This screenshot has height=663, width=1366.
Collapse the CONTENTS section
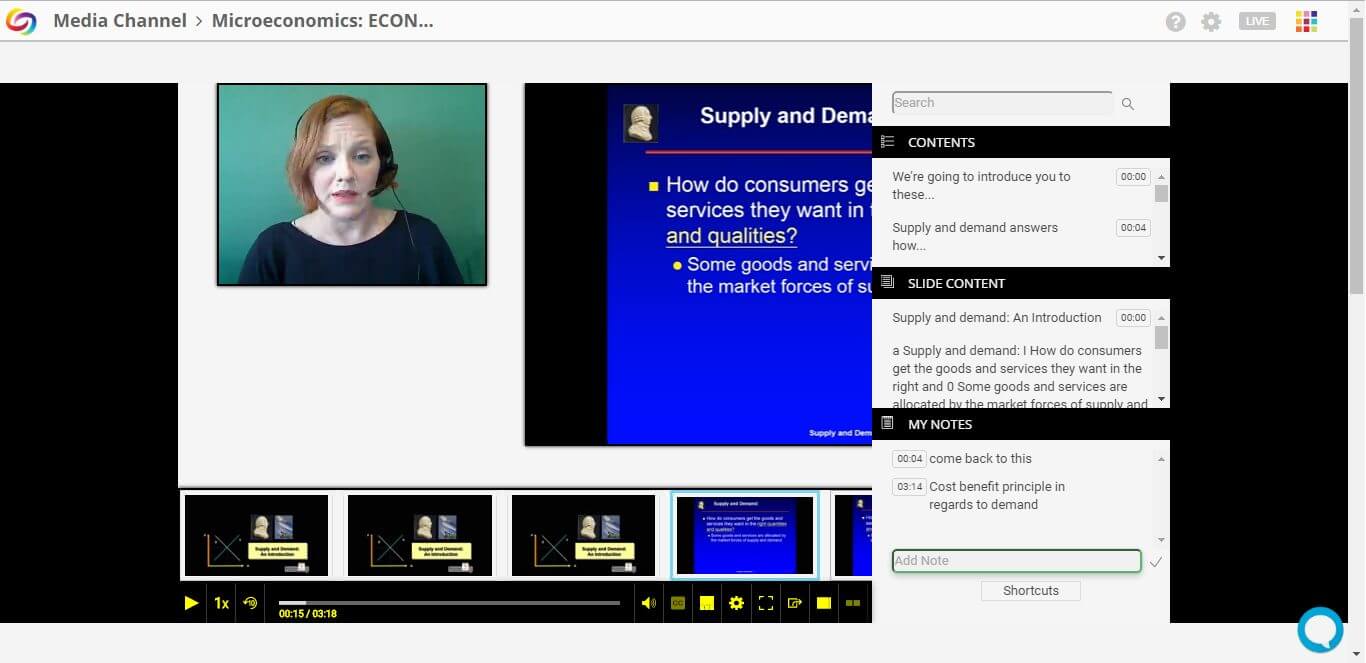pos(940,142)
